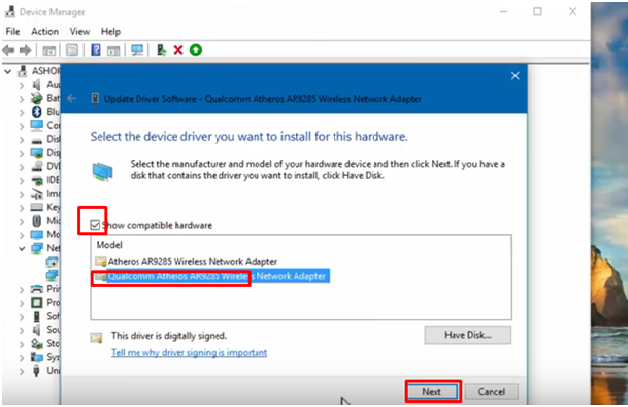Select the USB controllers icon in tree
The image size is (628, 407).
[36, 371]
